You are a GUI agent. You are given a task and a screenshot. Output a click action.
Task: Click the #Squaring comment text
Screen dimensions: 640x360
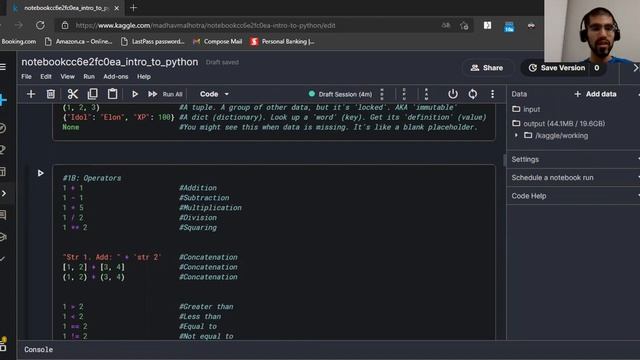pyautogui.click(x=198, y=228)
